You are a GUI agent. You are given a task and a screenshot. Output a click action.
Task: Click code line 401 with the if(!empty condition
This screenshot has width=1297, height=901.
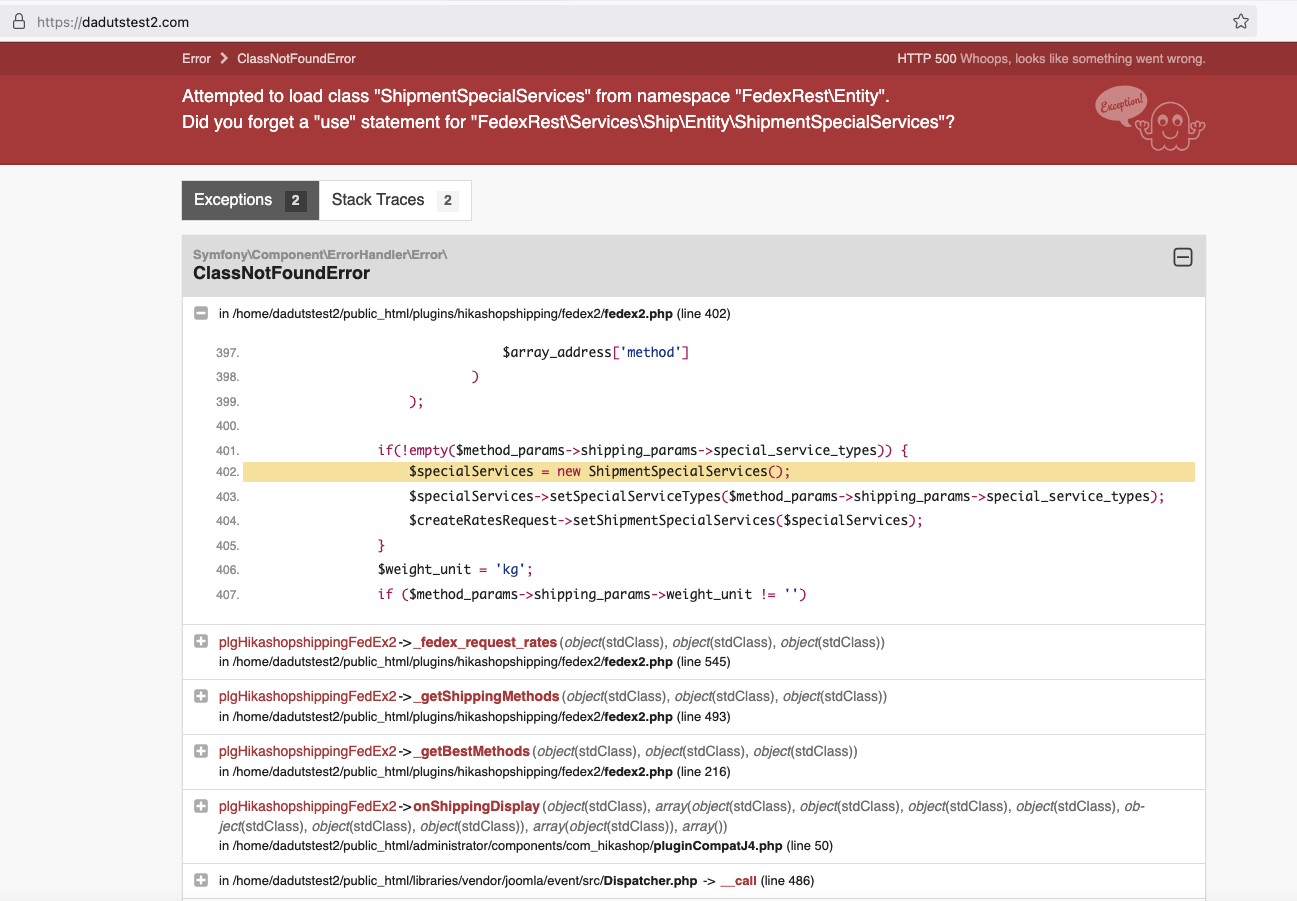click(x=642, y=451)
